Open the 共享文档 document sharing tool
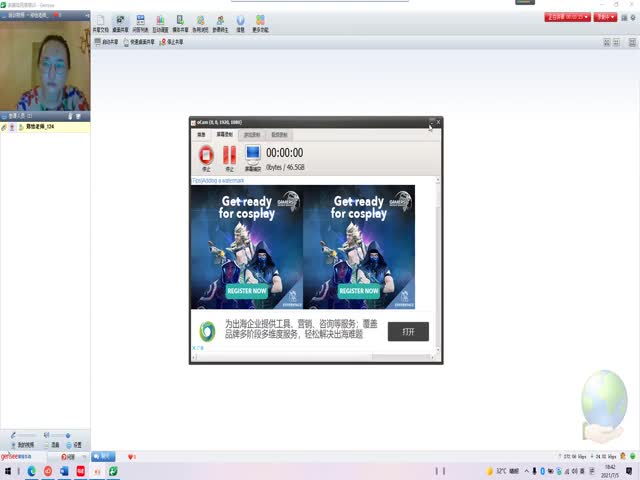Image resolution: width=640 pixels, height=480 pixels. coord(100,24)
